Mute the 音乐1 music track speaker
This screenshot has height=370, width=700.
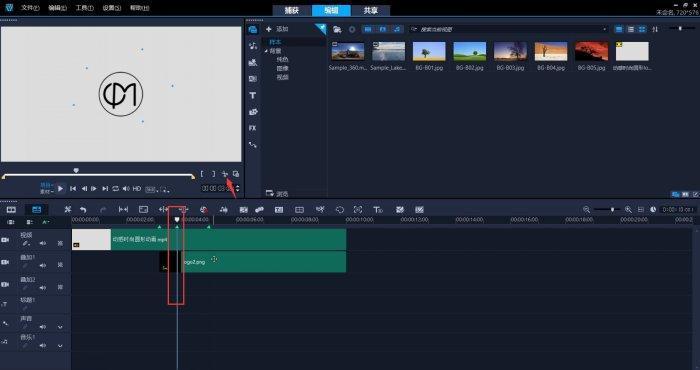pyautogui.click(x=42, y=345)
